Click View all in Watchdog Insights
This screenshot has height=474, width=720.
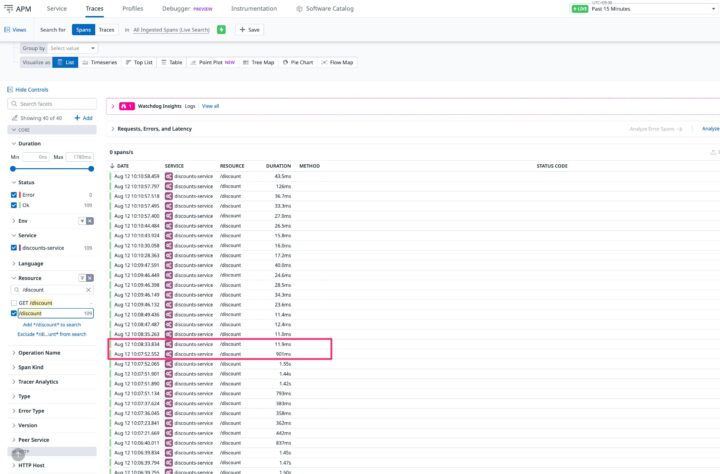(210, 106)
